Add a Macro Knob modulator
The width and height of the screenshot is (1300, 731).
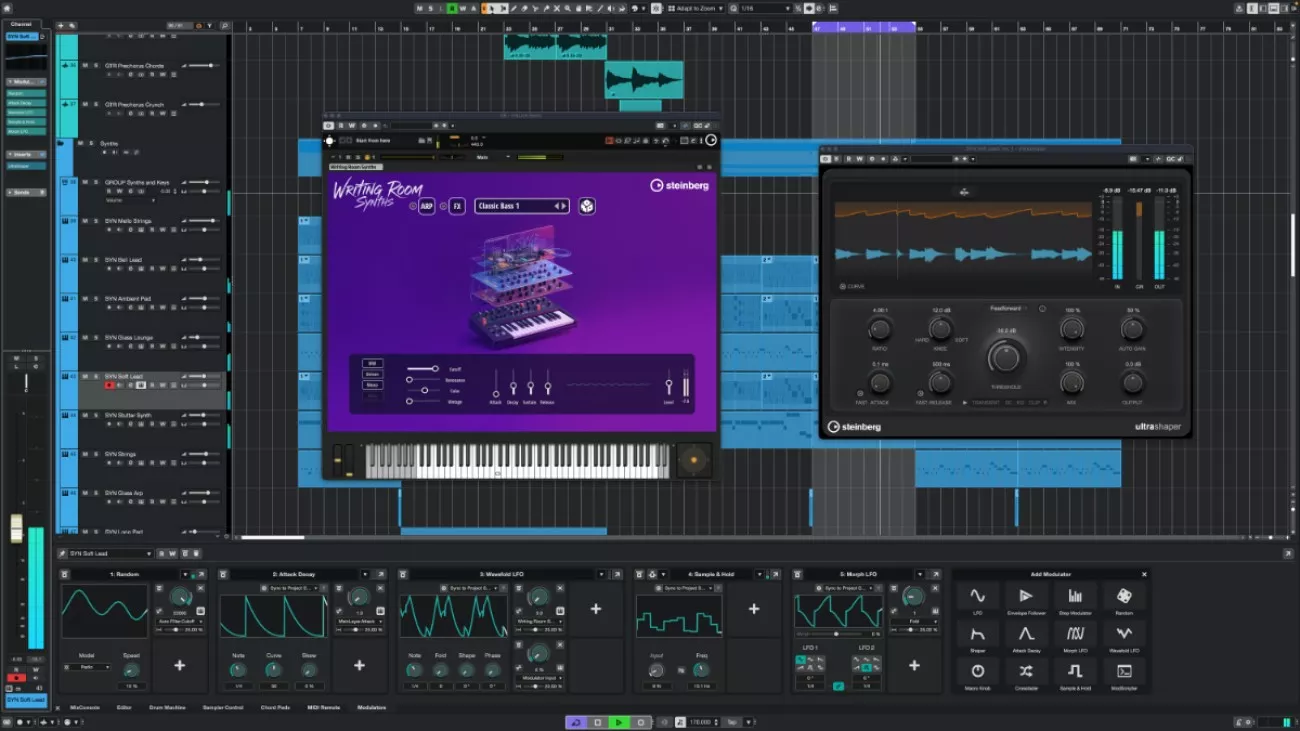[977, 672]
